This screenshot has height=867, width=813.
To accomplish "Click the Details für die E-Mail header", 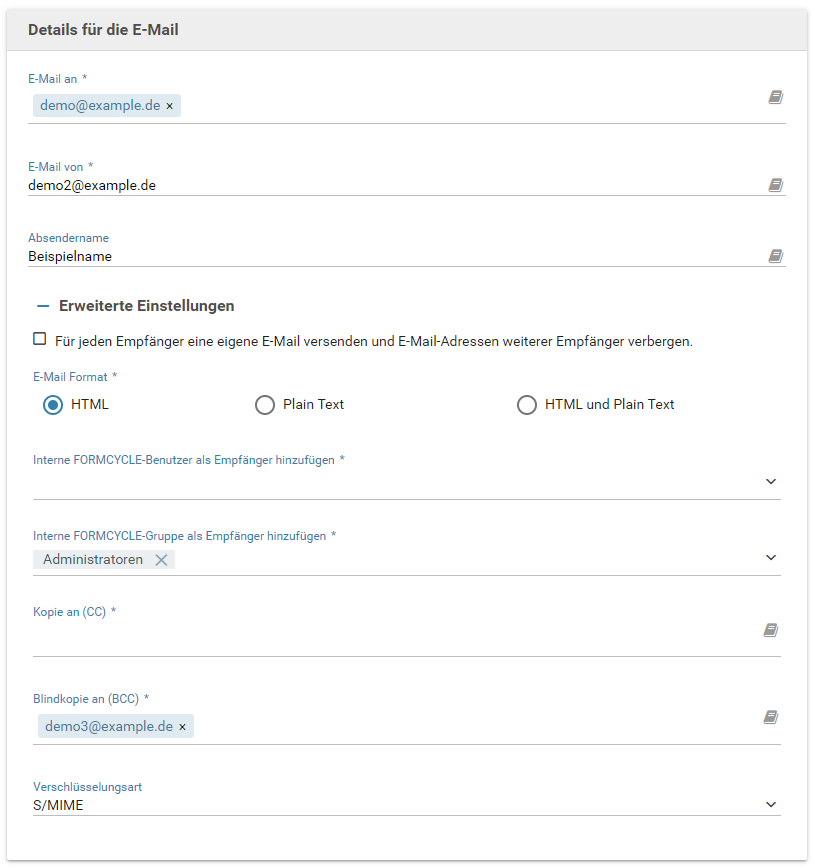I will 104,30.
